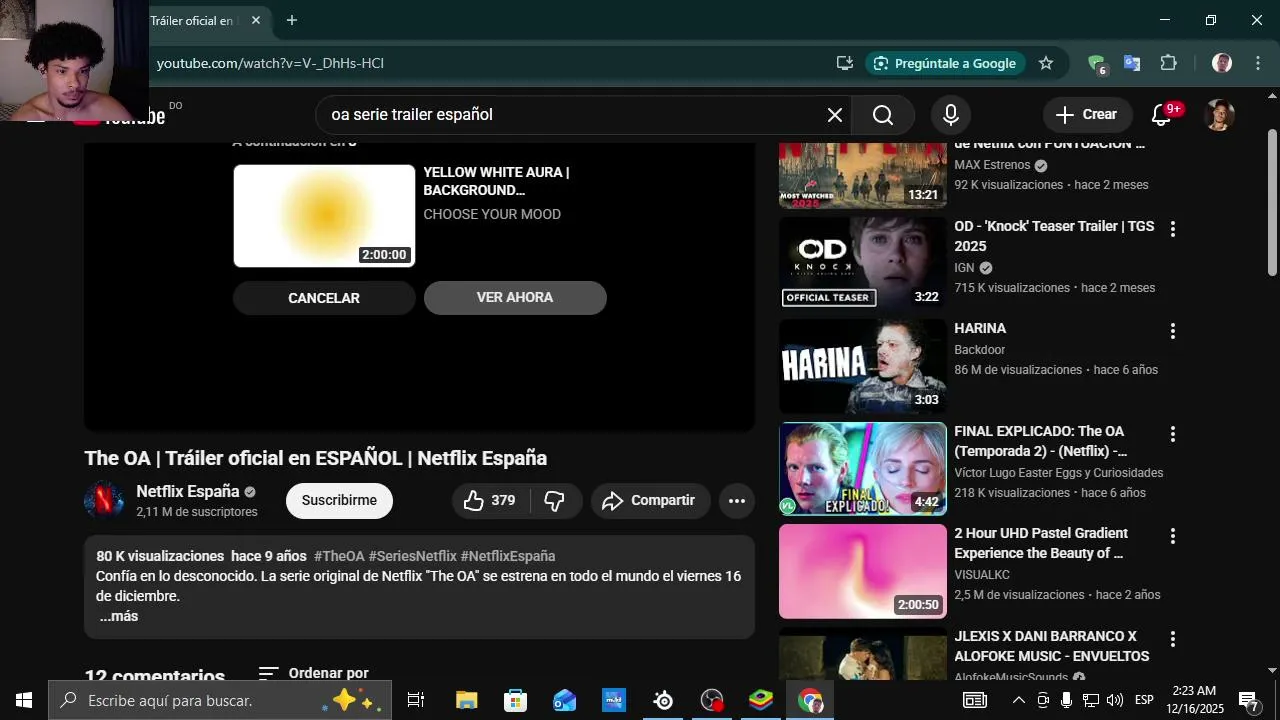
Task: Open a new browser tab with the plus
Action: point(292,20)
